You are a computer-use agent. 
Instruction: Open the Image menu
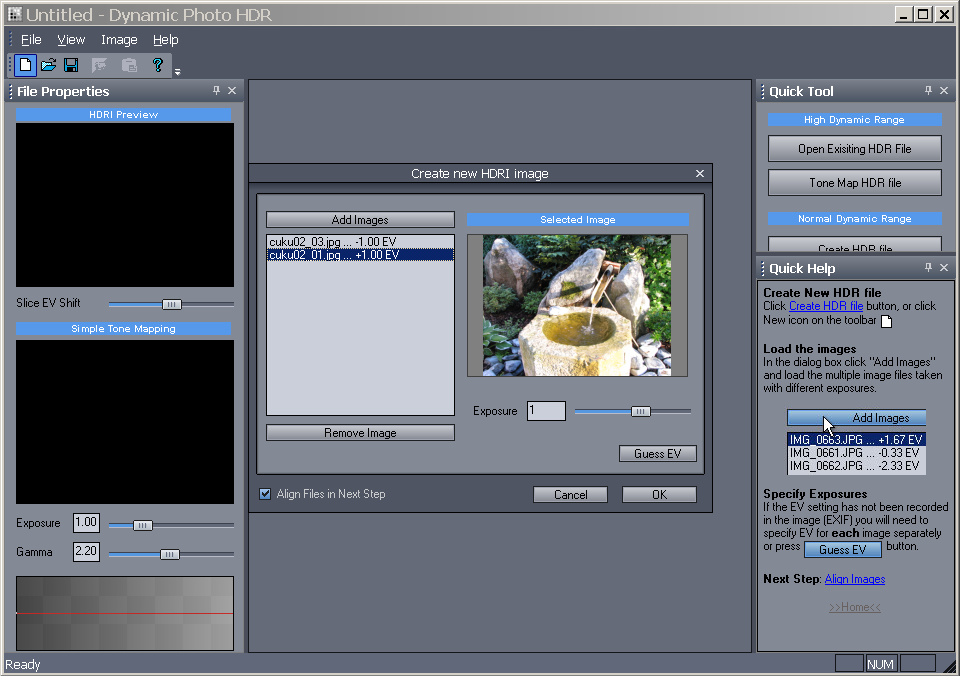pyautogui.click(x=119, y=40)
